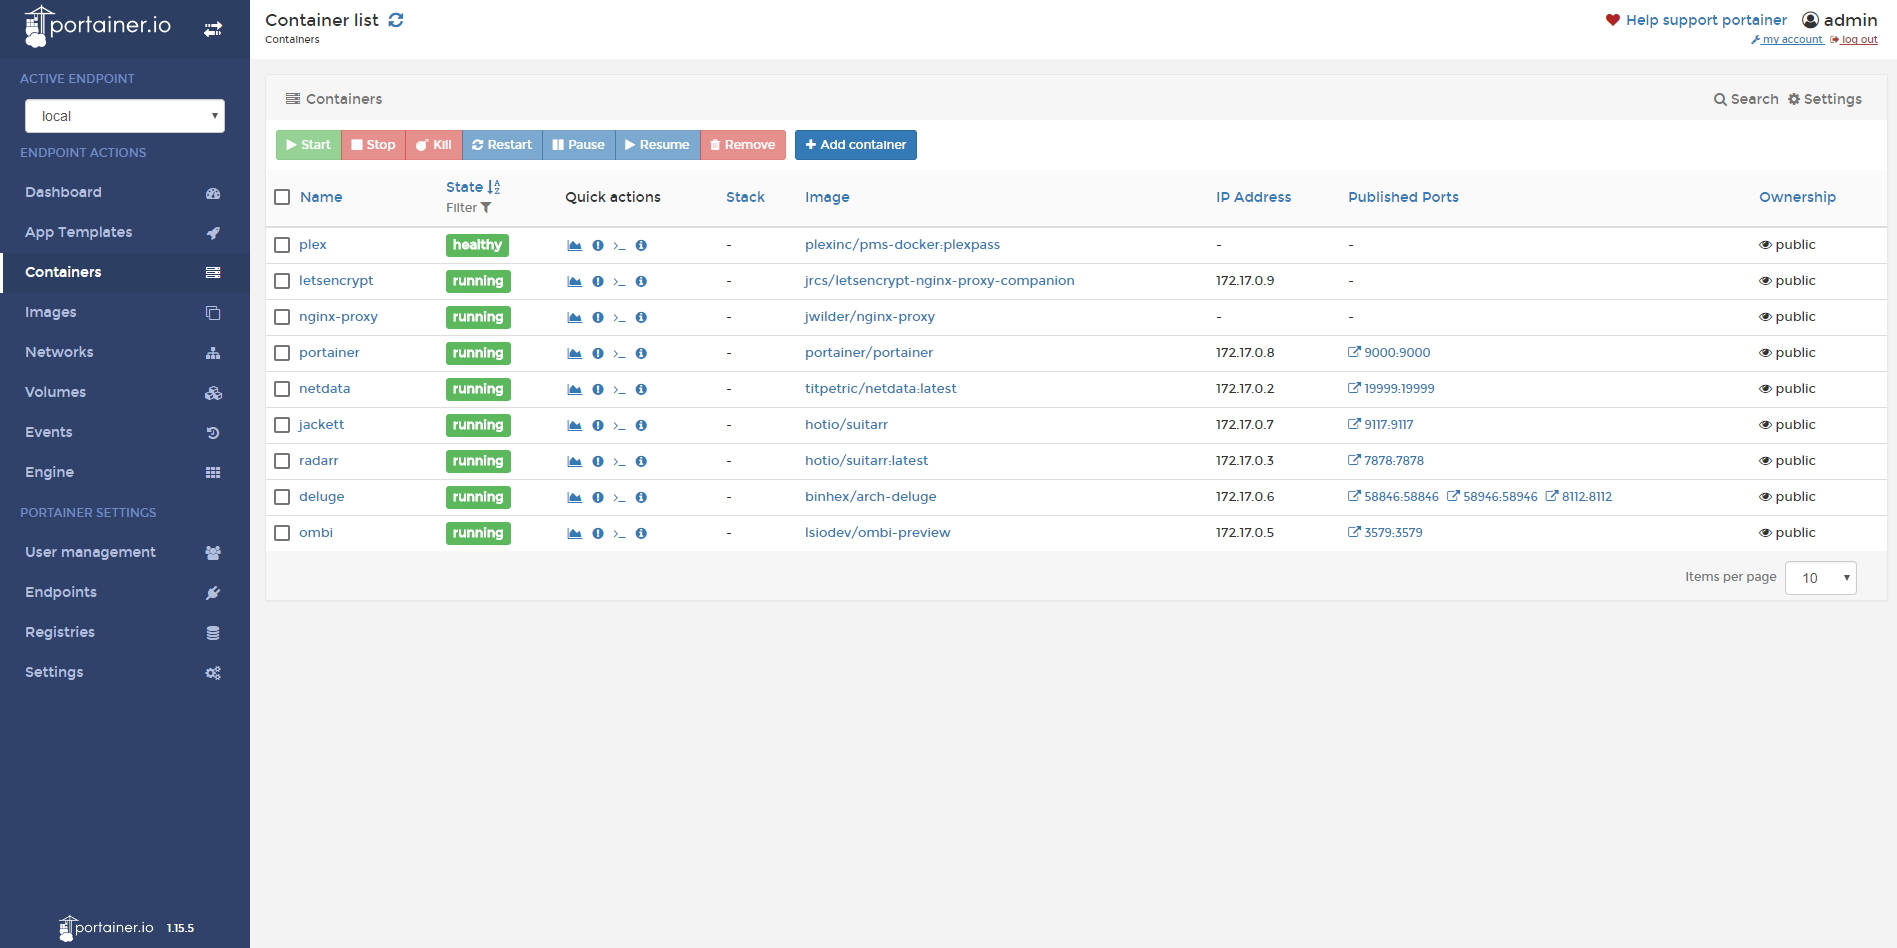Image resolution: width=1897 pixels, height=948 pixels.
Task: Select the portainer container checkbox
Action: click(282, 353)
